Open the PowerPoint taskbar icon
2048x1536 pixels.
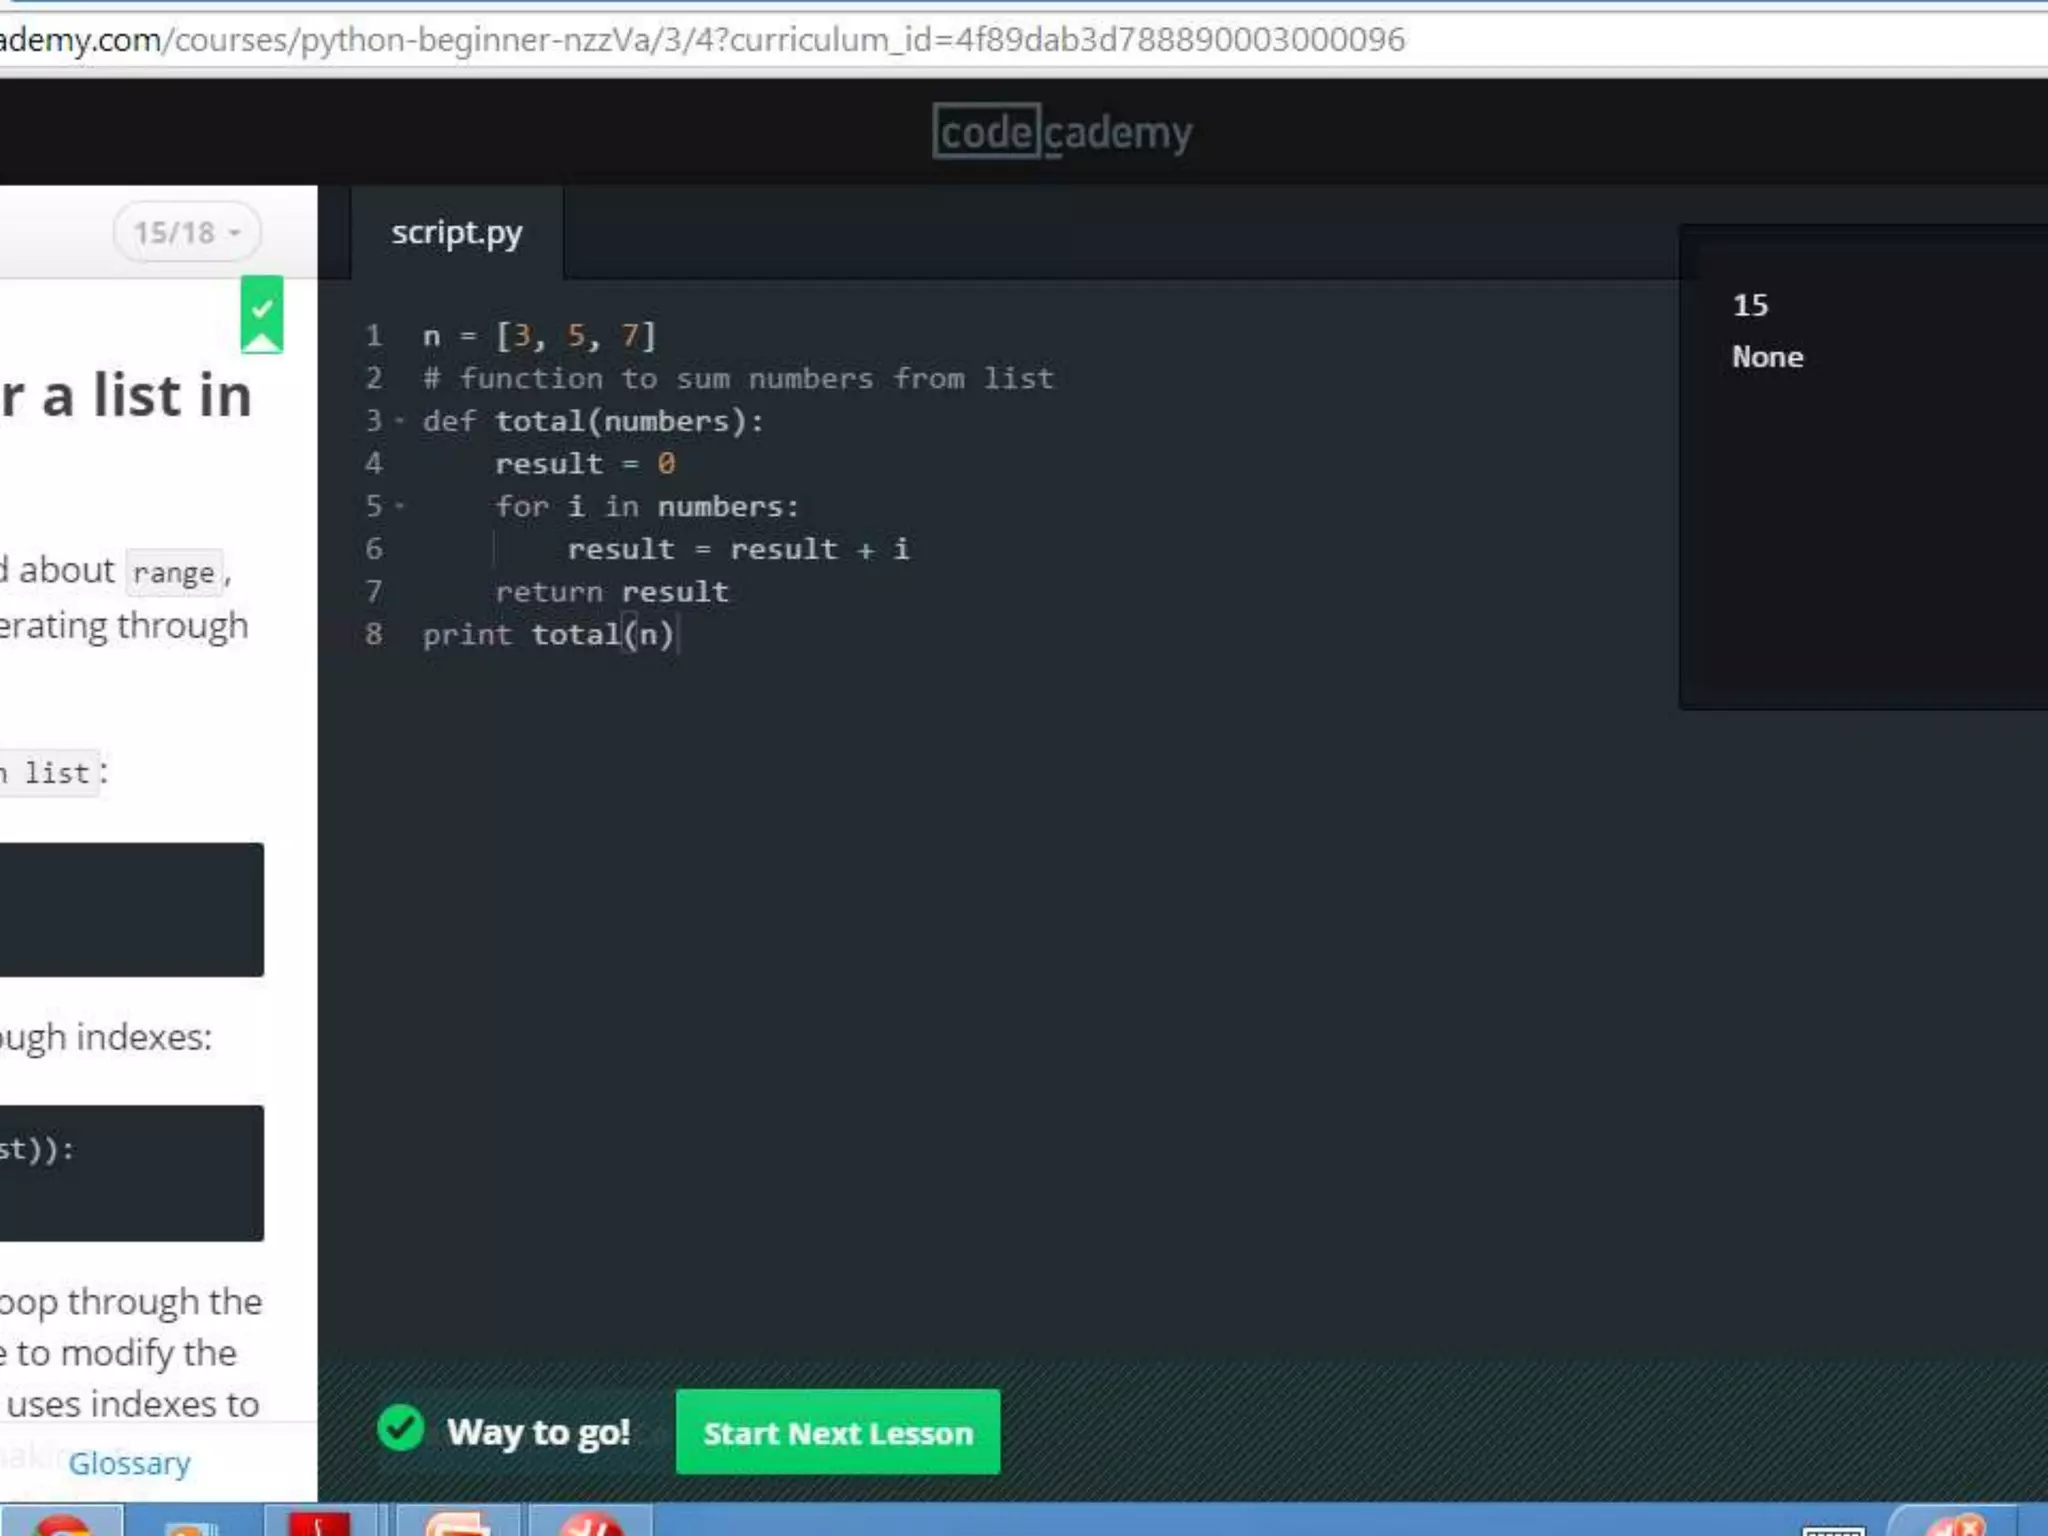pos(457,1524)
